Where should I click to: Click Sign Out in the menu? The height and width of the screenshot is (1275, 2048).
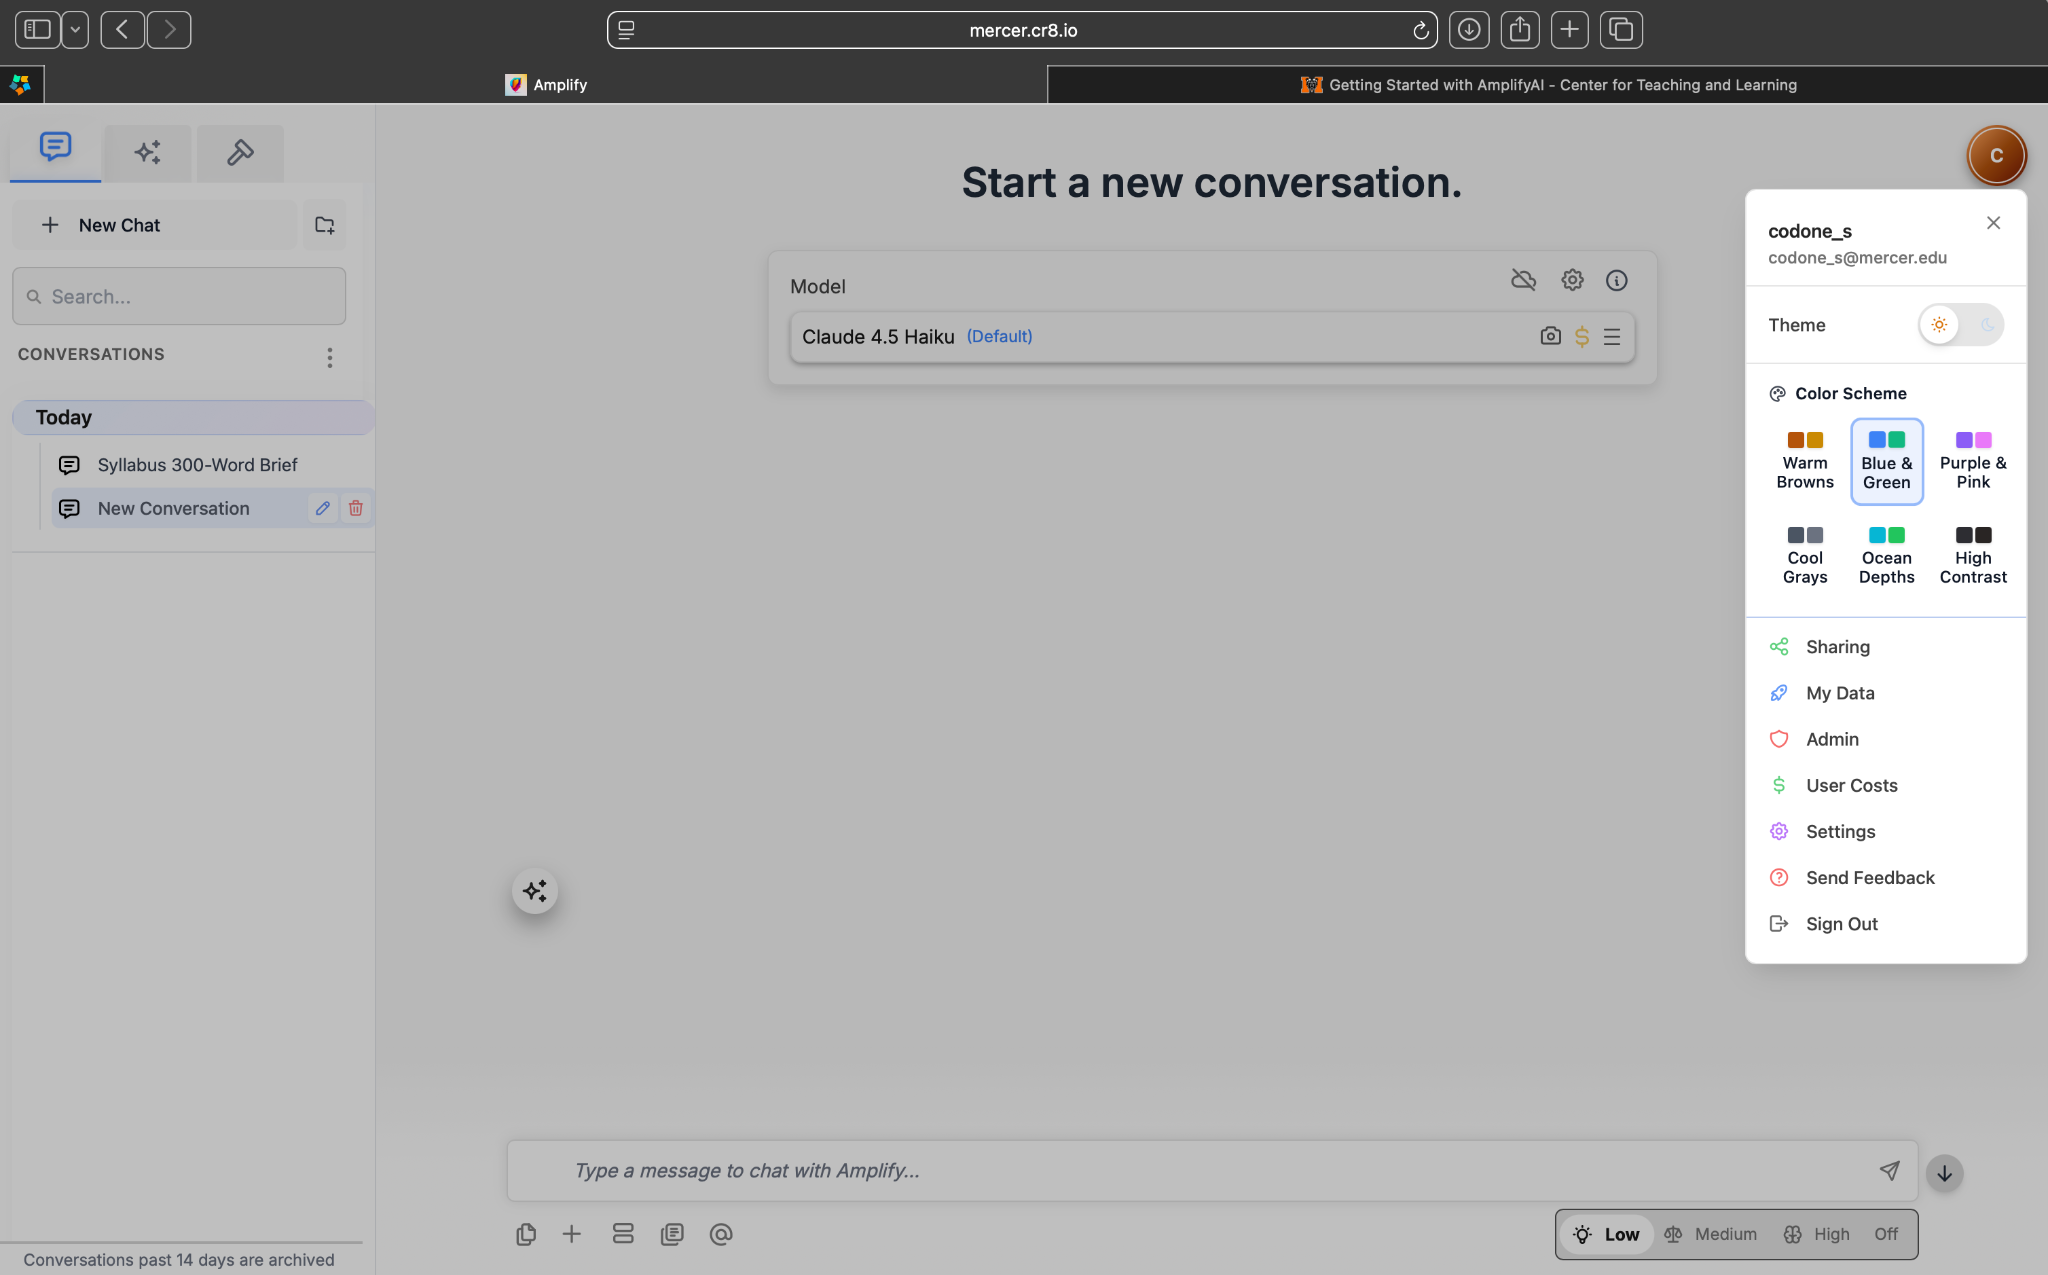tap(1886, 924)
